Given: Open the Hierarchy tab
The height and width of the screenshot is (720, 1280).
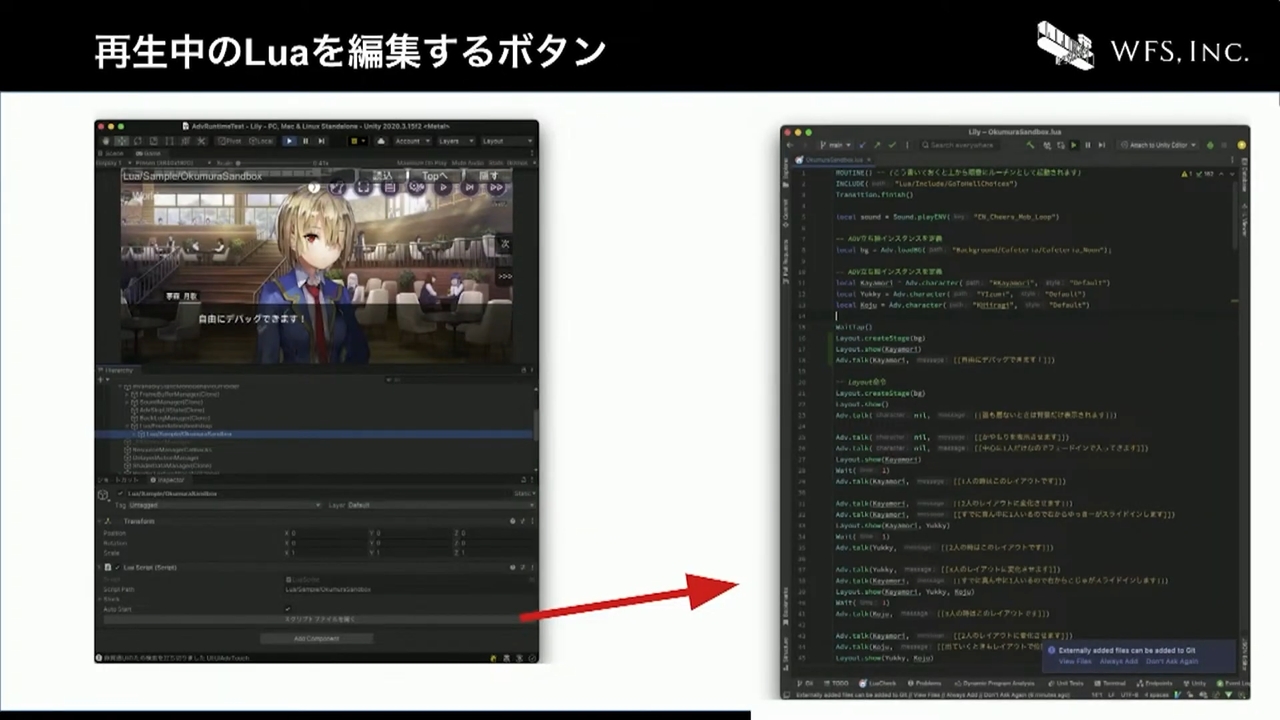Looking at the screenshot, I should coord(117,370).
